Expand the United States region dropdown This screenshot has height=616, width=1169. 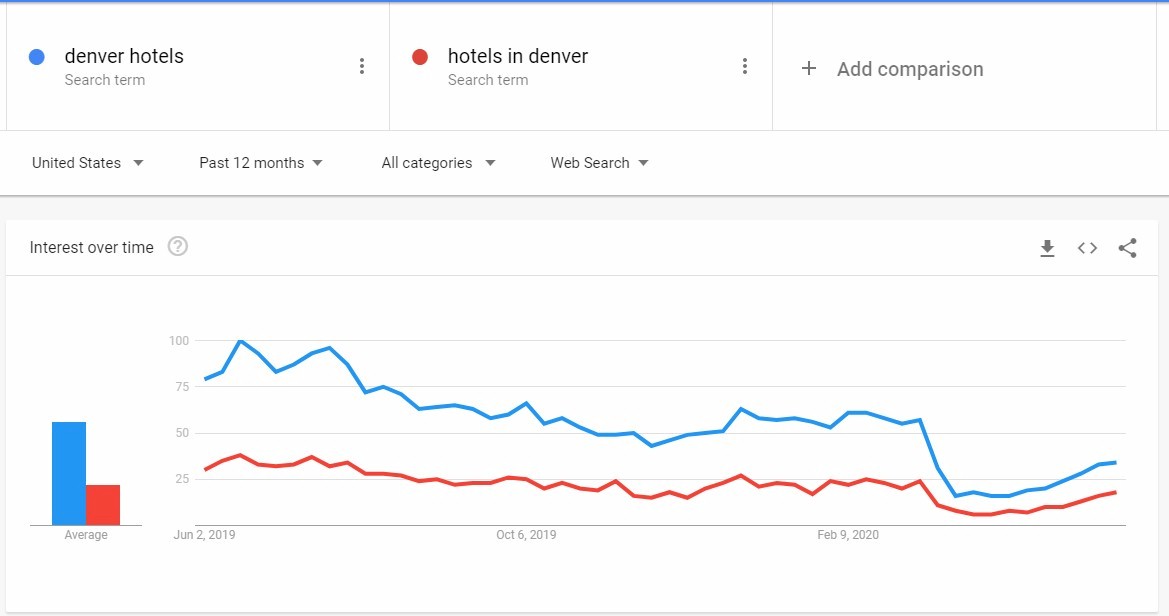(87, 163)
